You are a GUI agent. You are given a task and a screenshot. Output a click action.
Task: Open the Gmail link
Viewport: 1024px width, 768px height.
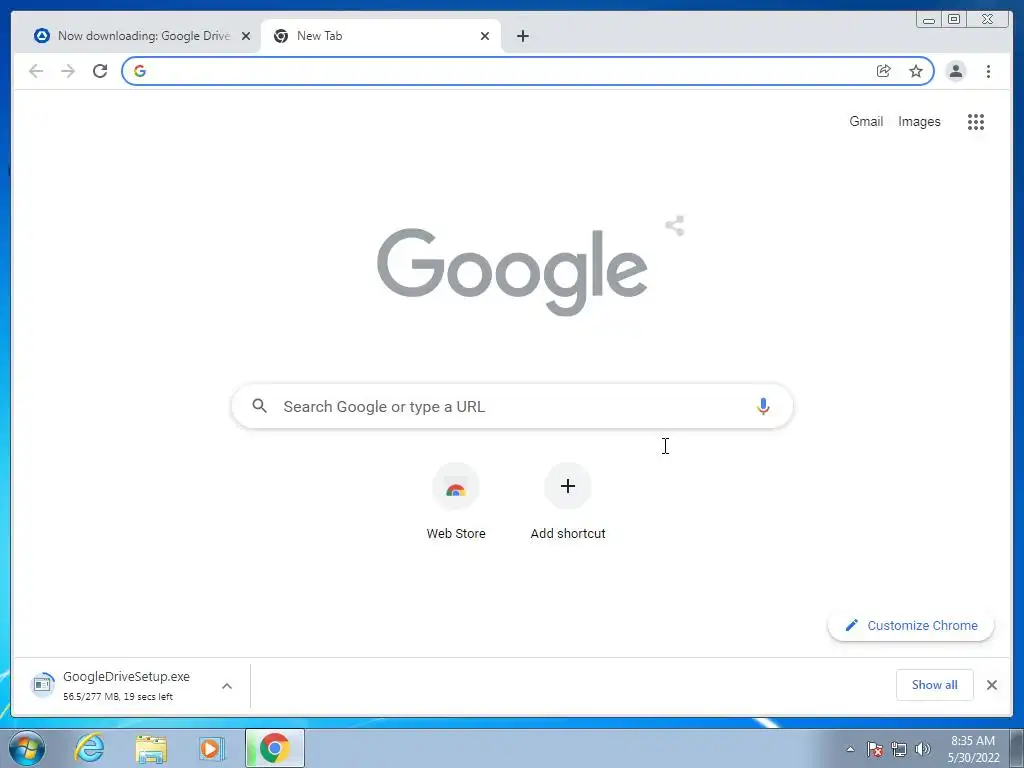click(866, 121)
